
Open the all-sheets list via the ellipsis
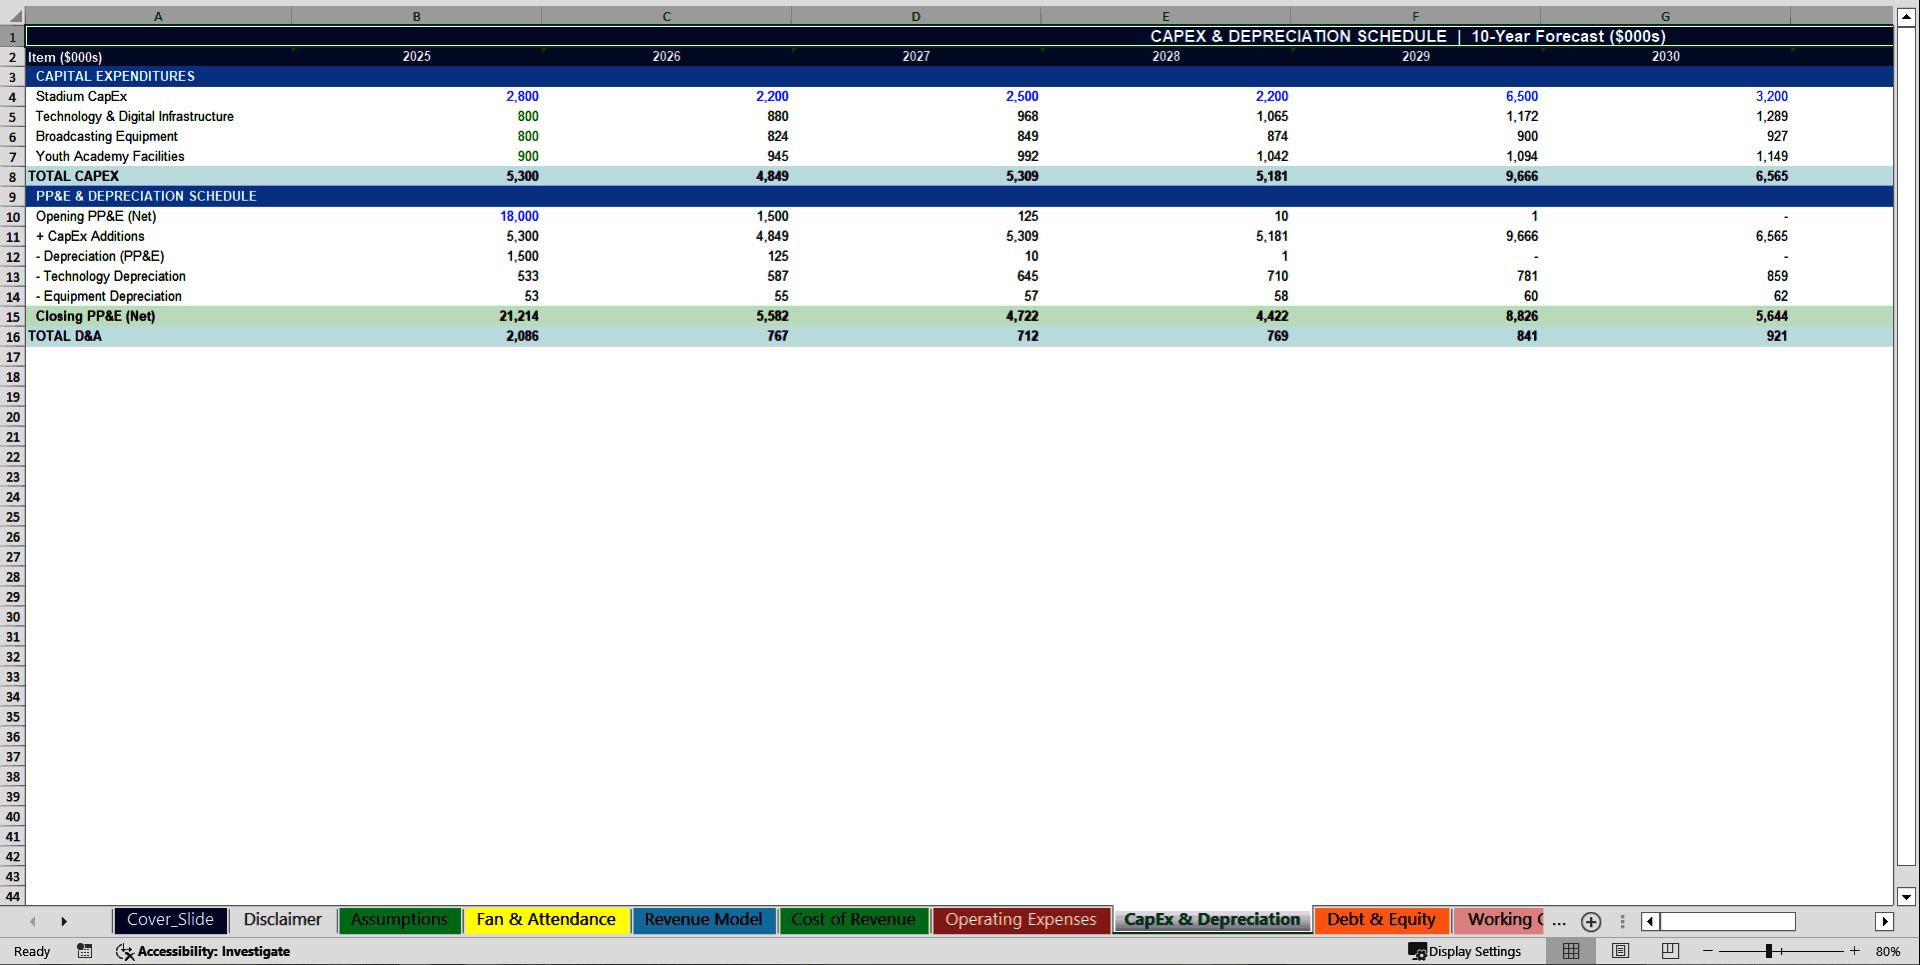coord(1557,921)
